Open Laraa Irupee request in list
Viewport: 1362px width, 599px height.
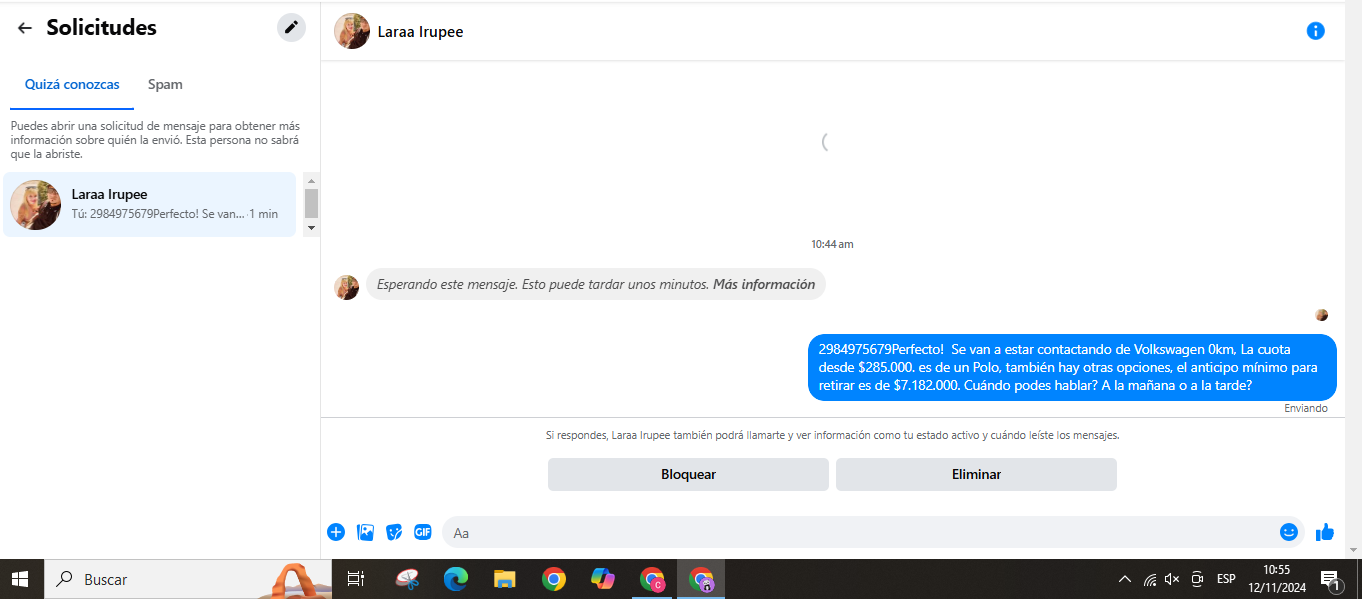tap(150, 204)
